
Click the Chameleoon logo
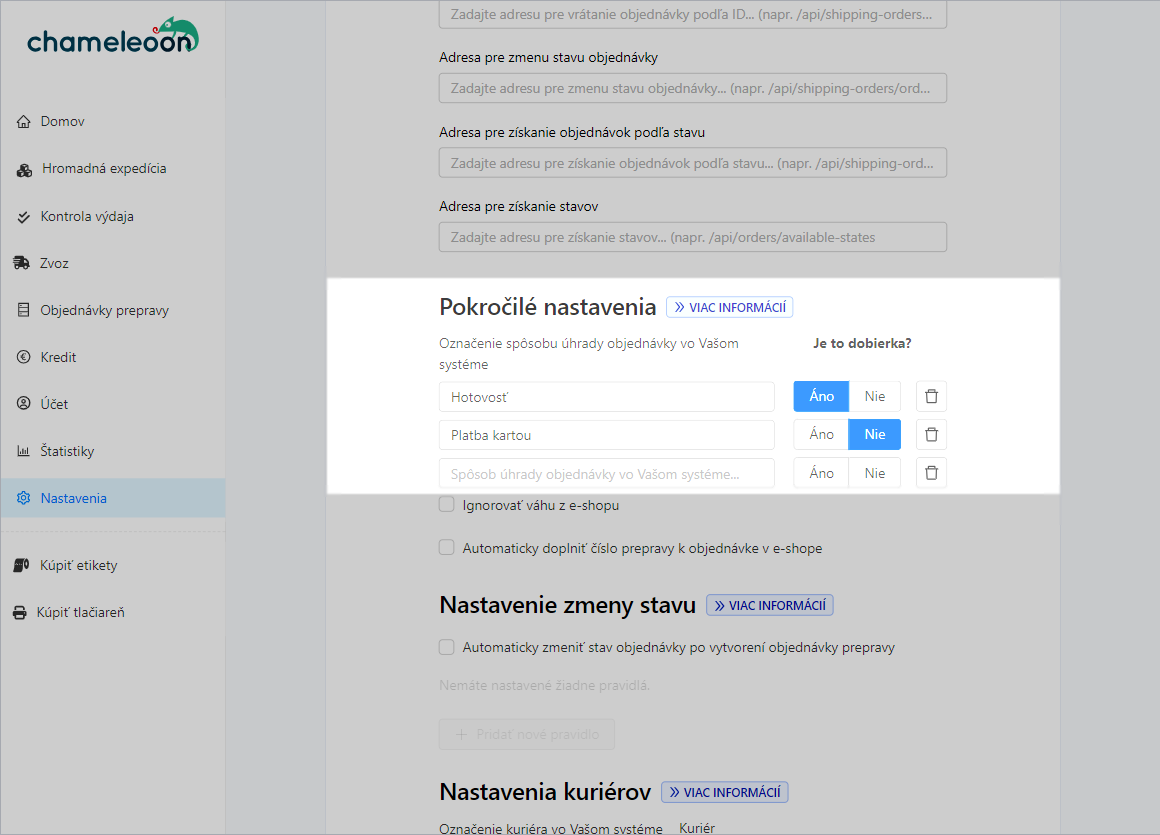click(x=112, y=37)
